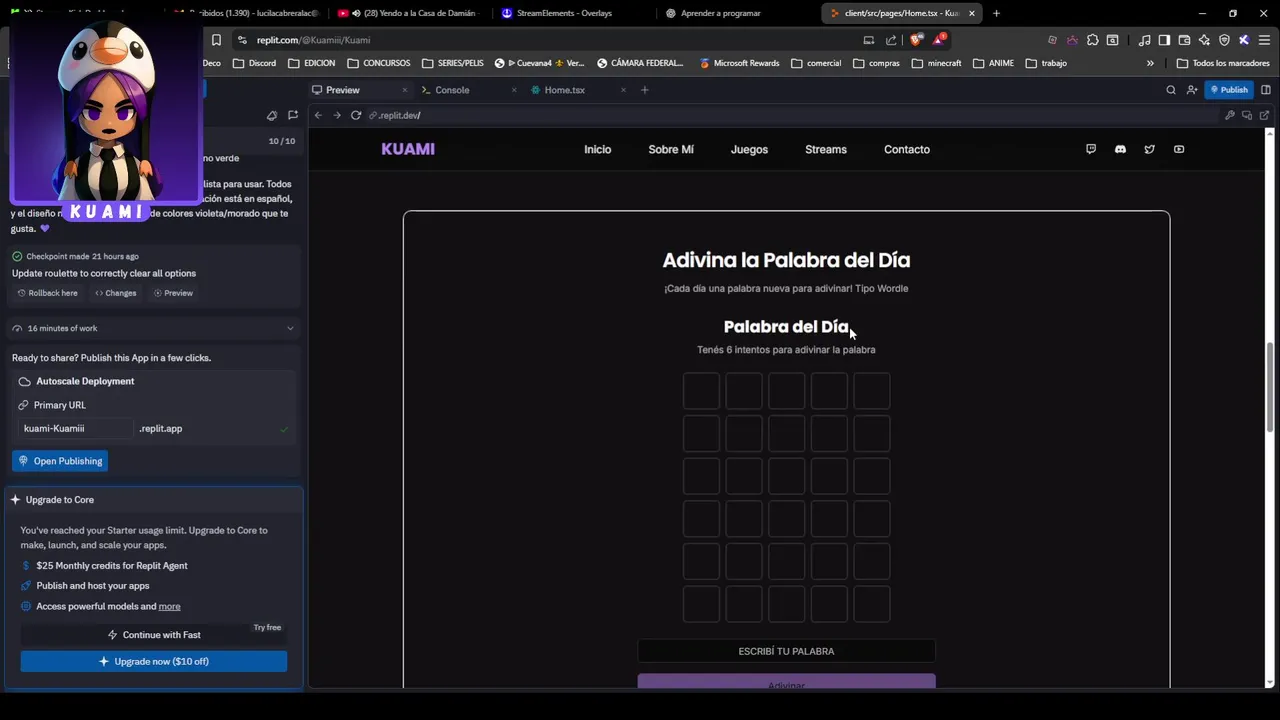Click Upgrade now ($10 off) button
Image resolution: width=1280 pixels, height=720 pixels.
click(154, 661)
